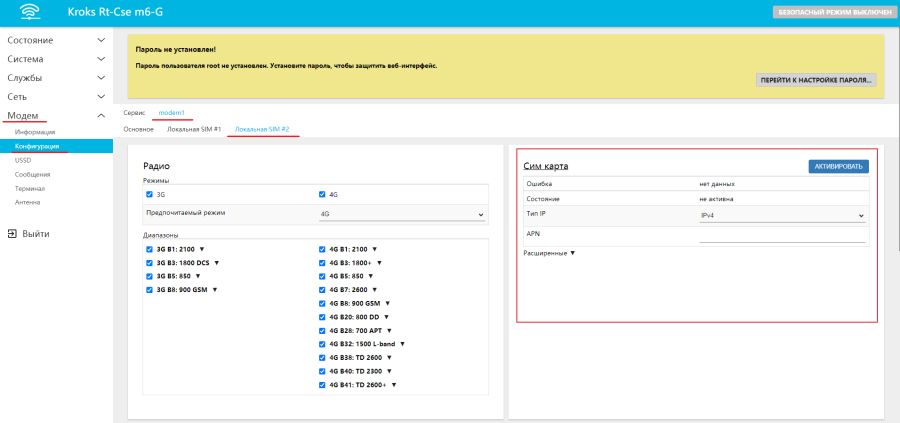This screenshot has height=423, width=900.
Task: Expand the Расширенные settings section
Action: [x=549, y=253]
